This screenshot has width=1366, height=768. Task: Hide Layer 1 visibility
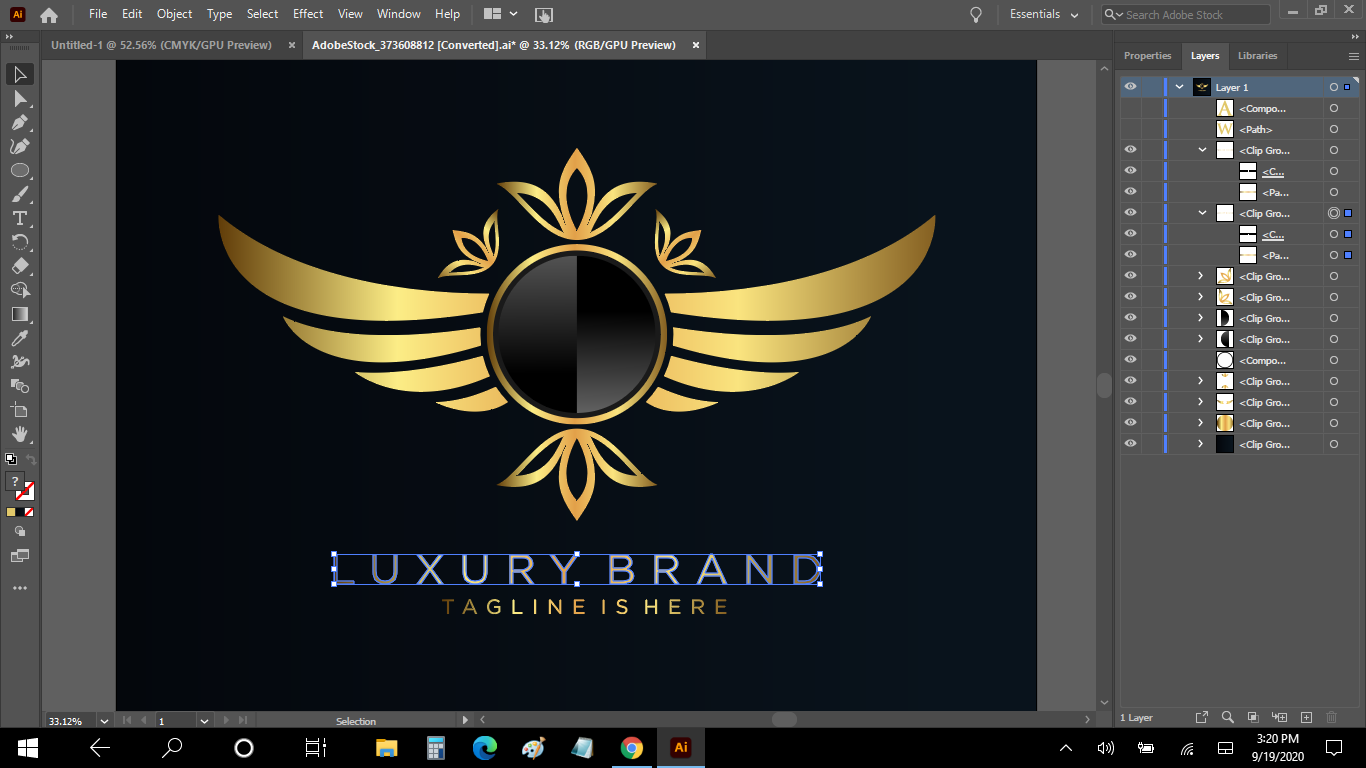(1129, 86)
